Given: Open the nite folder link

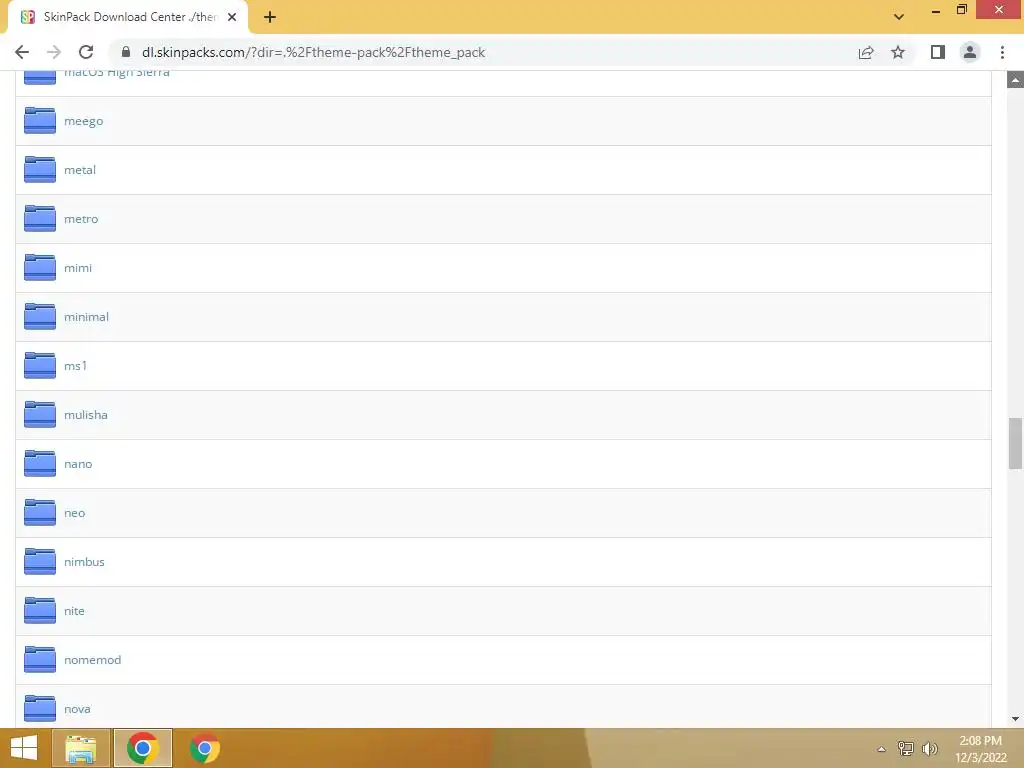Looking at the screenshot, I should [x=74, y=611].
